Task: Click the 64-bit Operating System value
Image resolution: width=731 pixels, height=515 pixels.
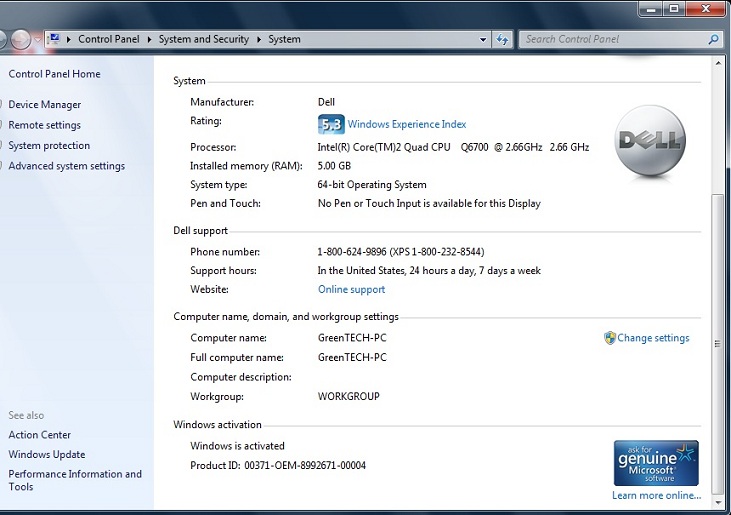Action: click(372, 185)
